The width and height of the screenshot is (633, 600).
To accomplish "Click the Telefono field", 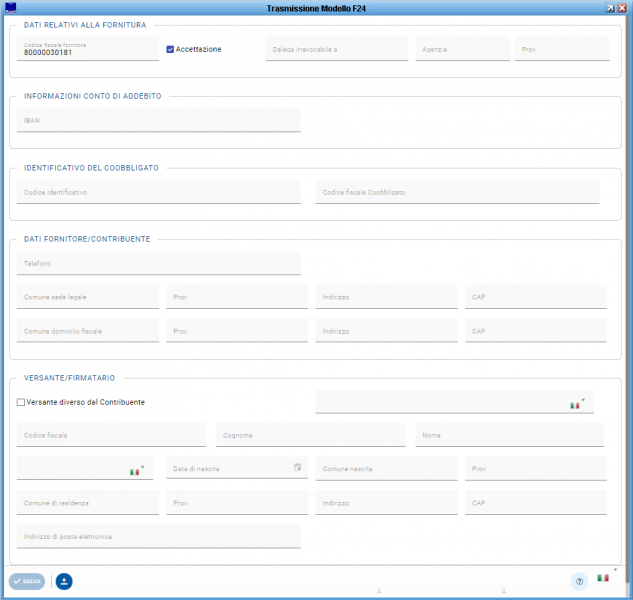I will (x=159, y=264).
